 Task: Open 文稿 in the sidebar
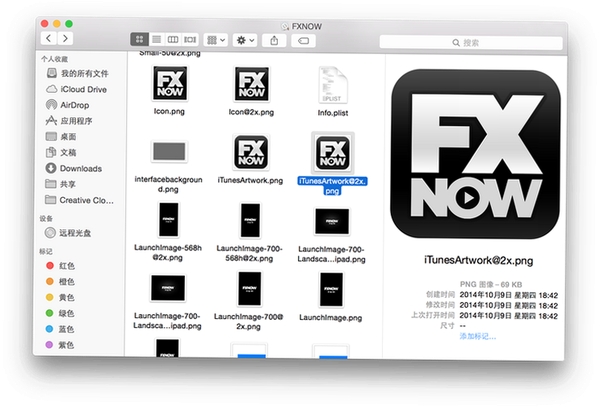61,152
